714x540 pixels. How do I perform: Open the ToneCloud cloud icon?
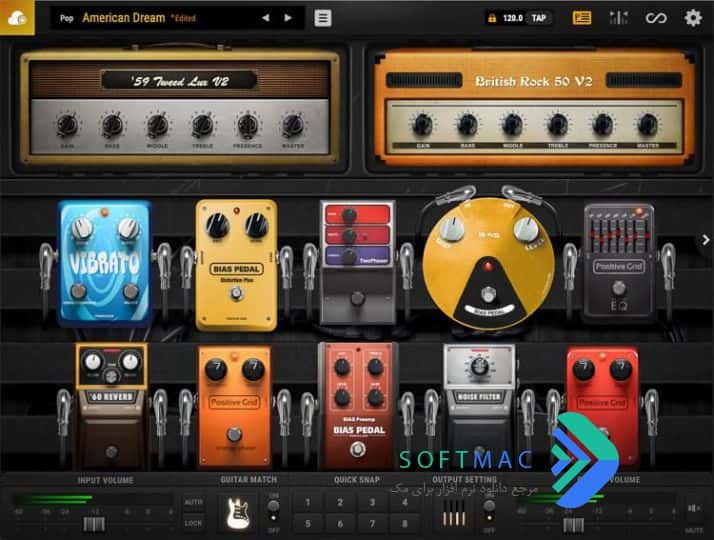pos(17,18)
